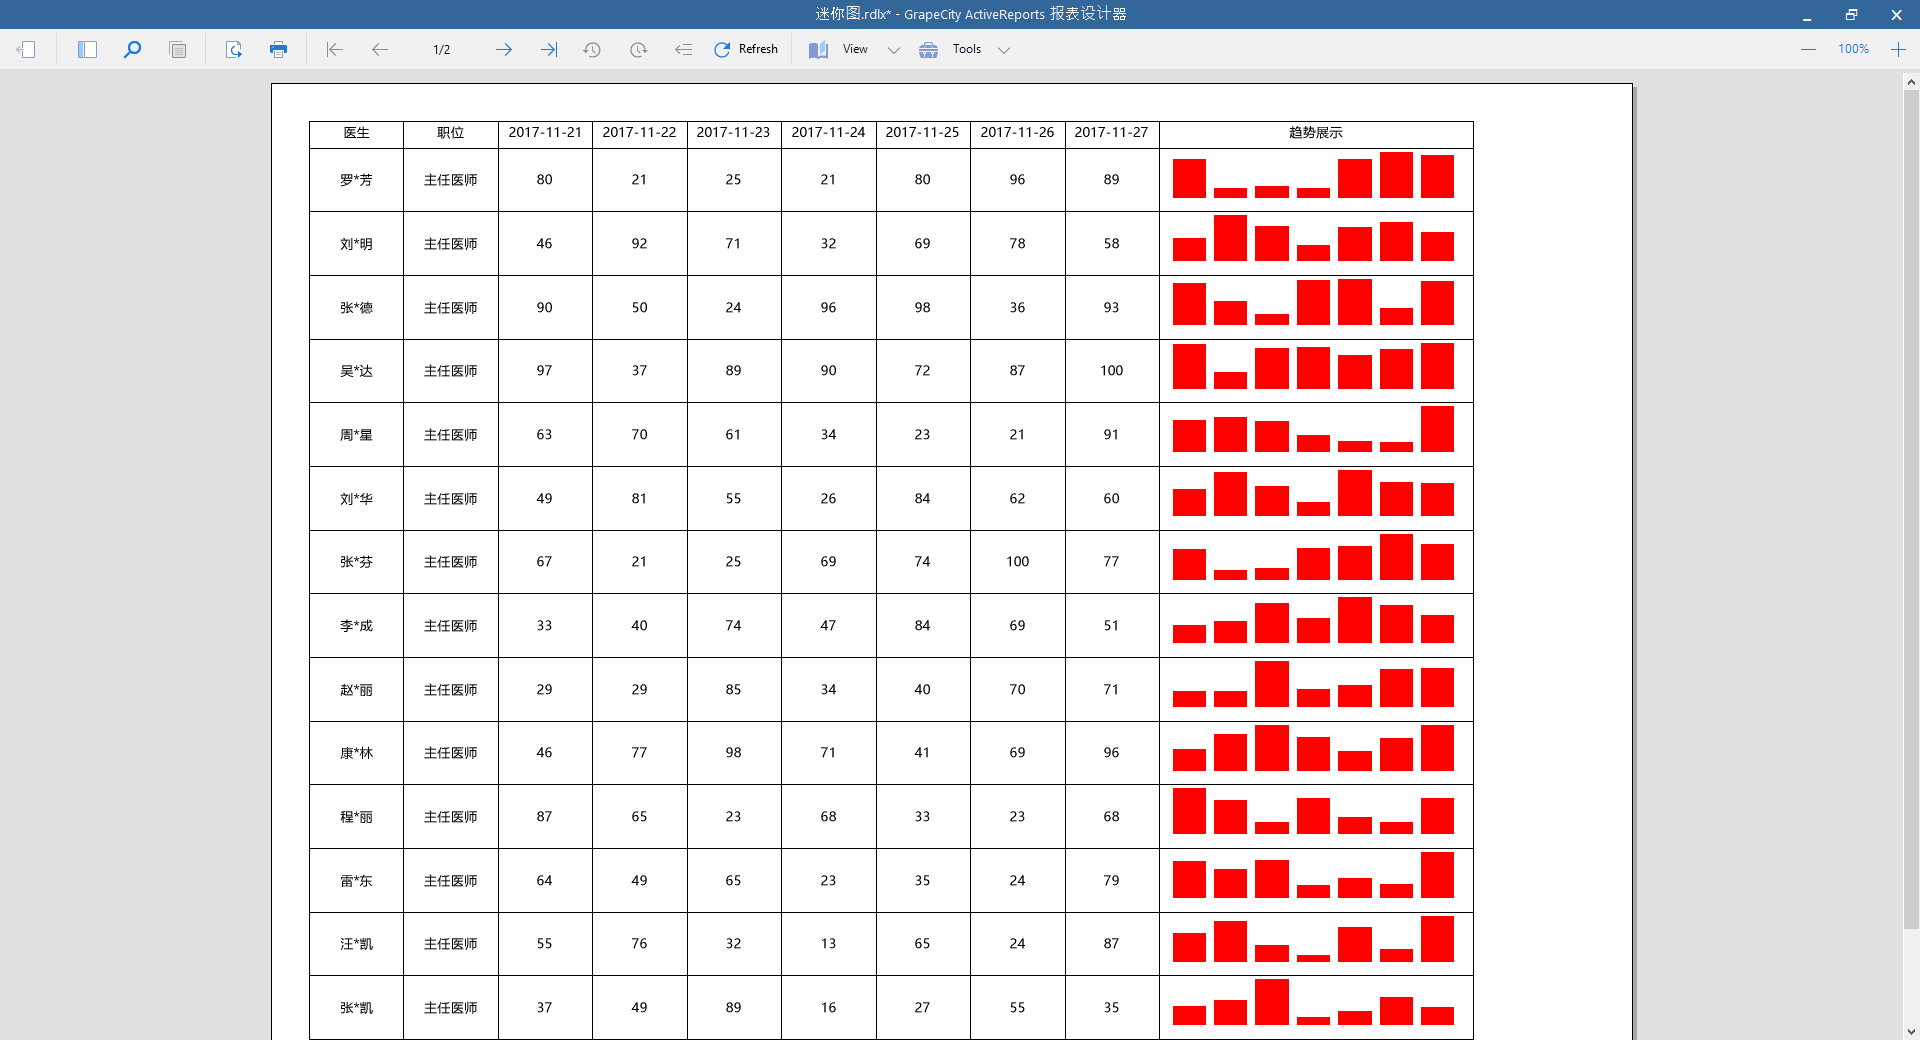The image size is (1920, 1040).
Task: Select the doctor name 罗*芳
Action: coord(356,180)
